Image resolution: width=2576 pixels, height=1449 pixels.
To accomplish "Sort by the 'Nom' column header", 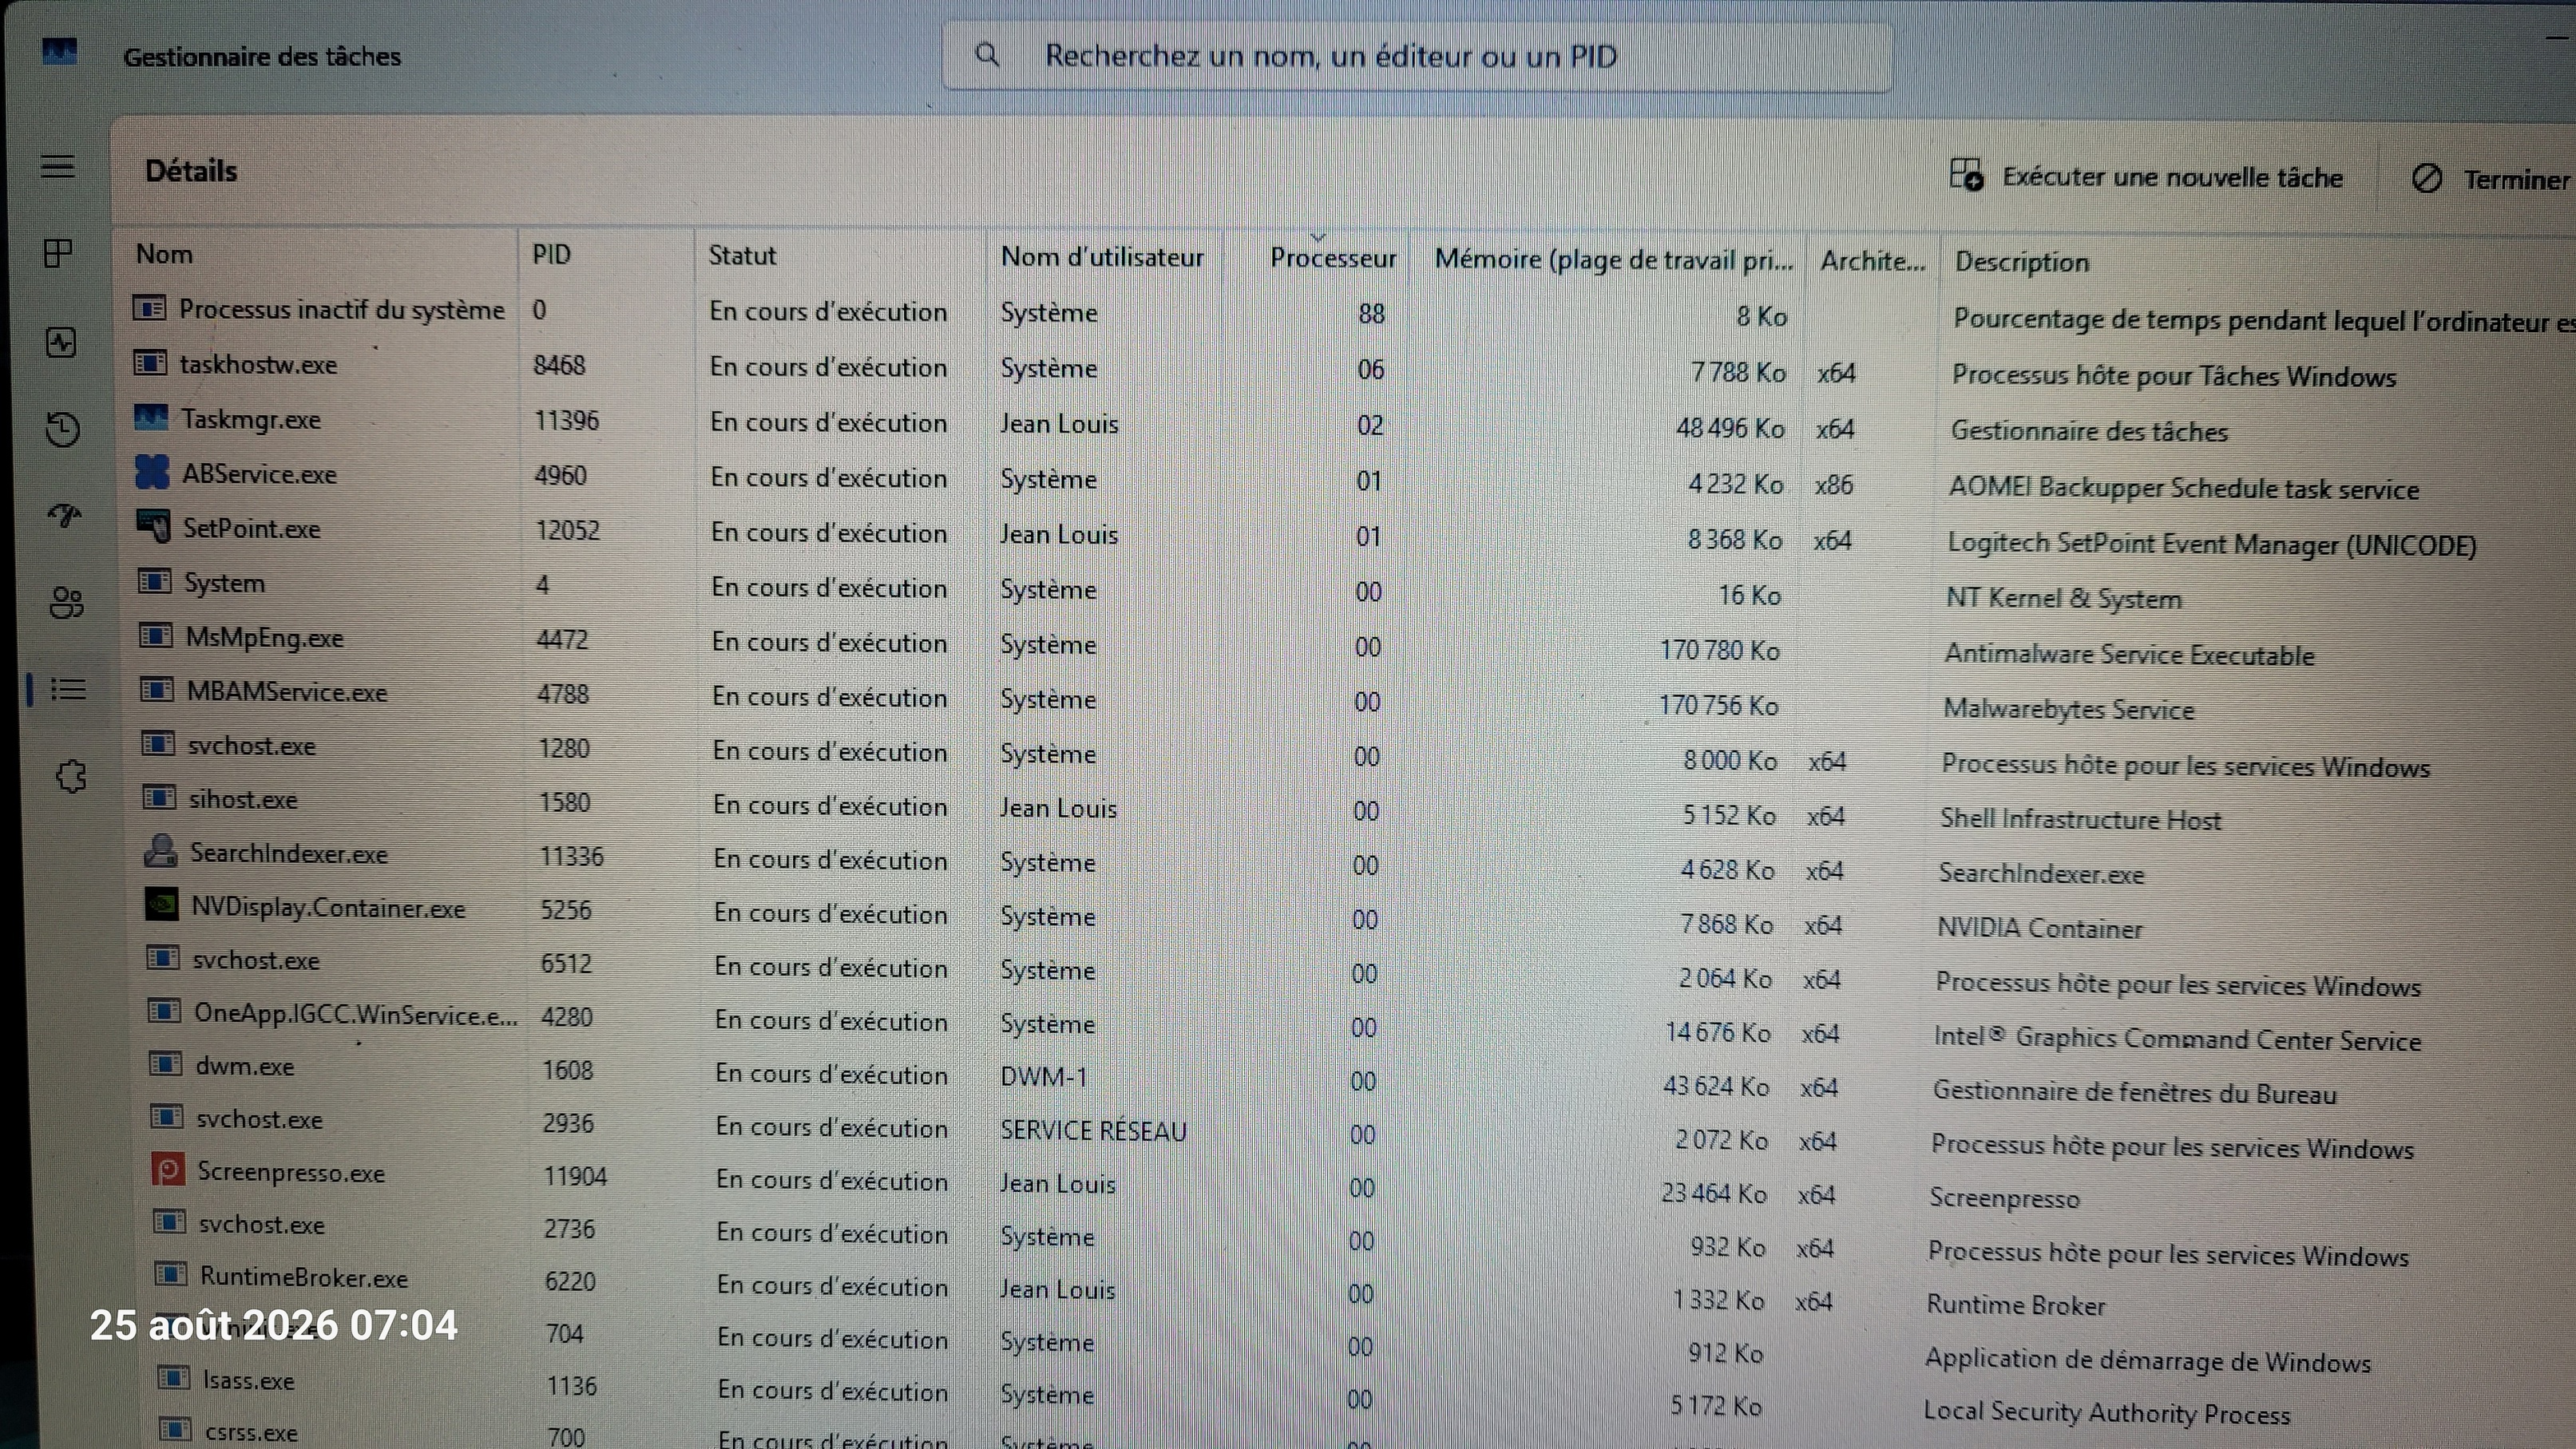I will [165, 254].
